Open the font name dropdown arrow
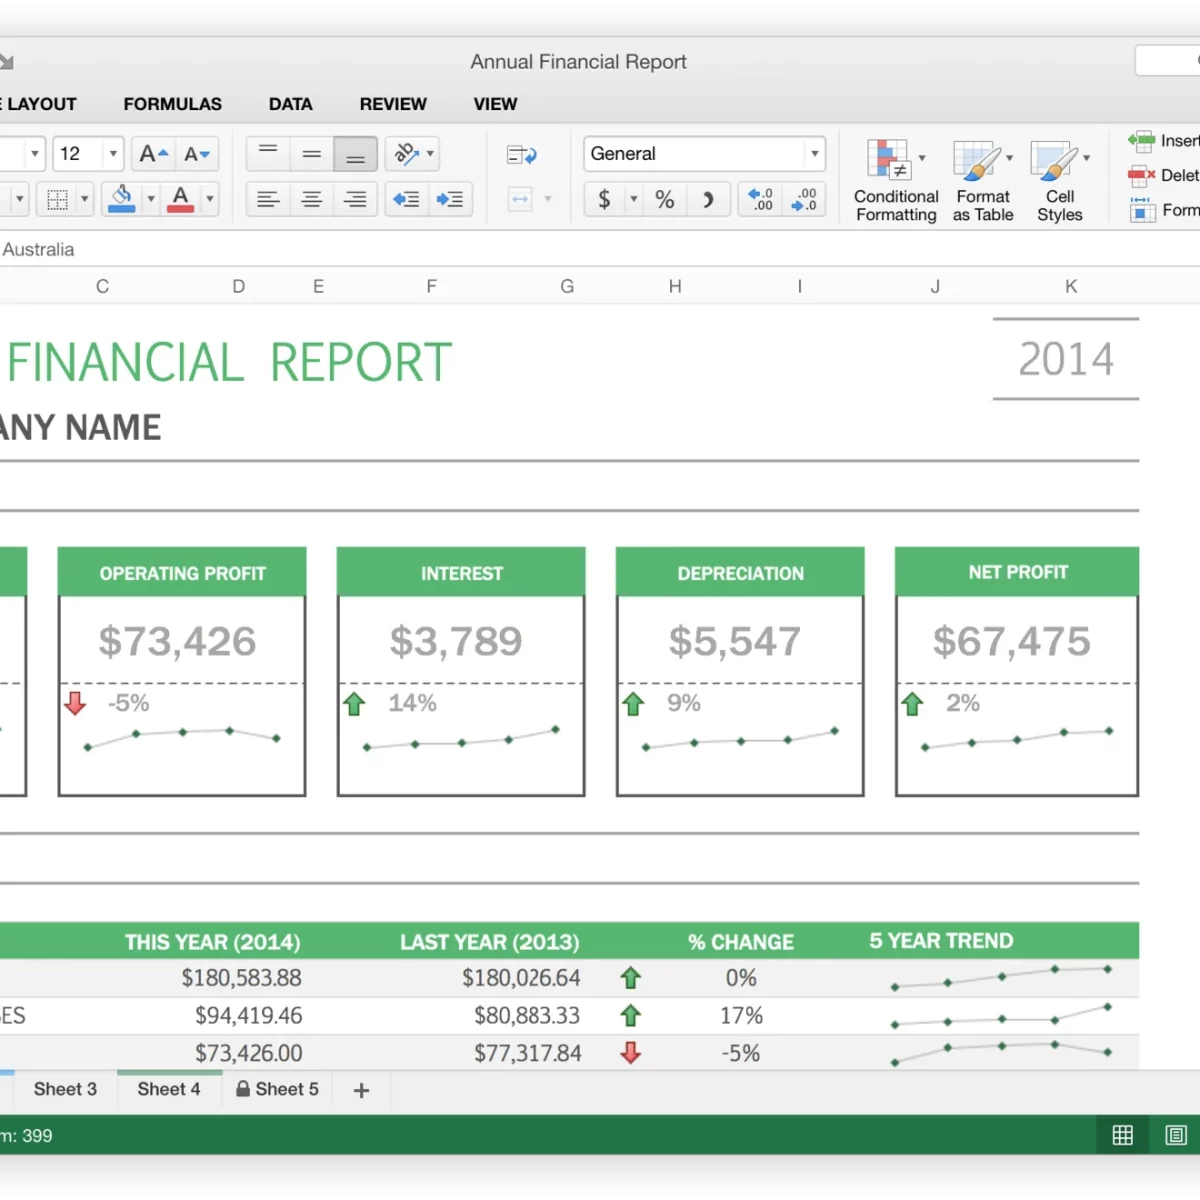1200x1200 pixels. pyautogui.click(x=35, y=154)
